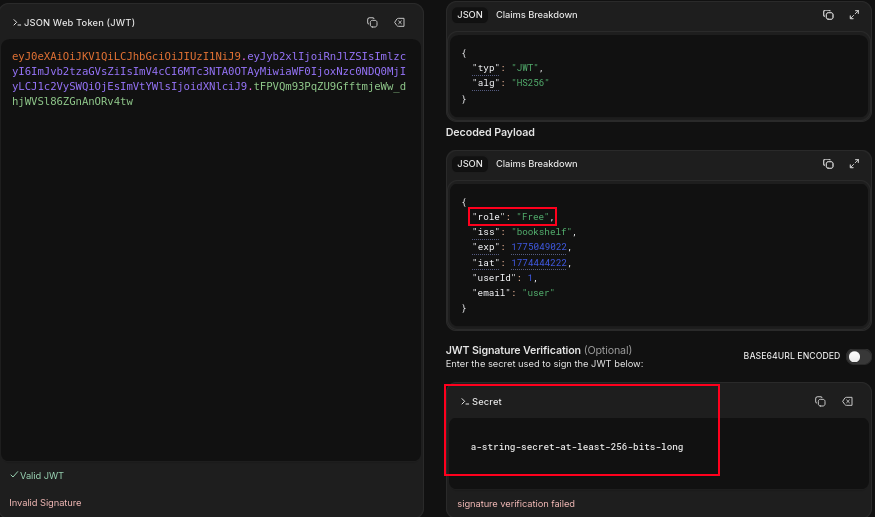Focus the secret input containing a-string-secret-at-least-256-bits-long
The image size is (875, 517).
577,447
